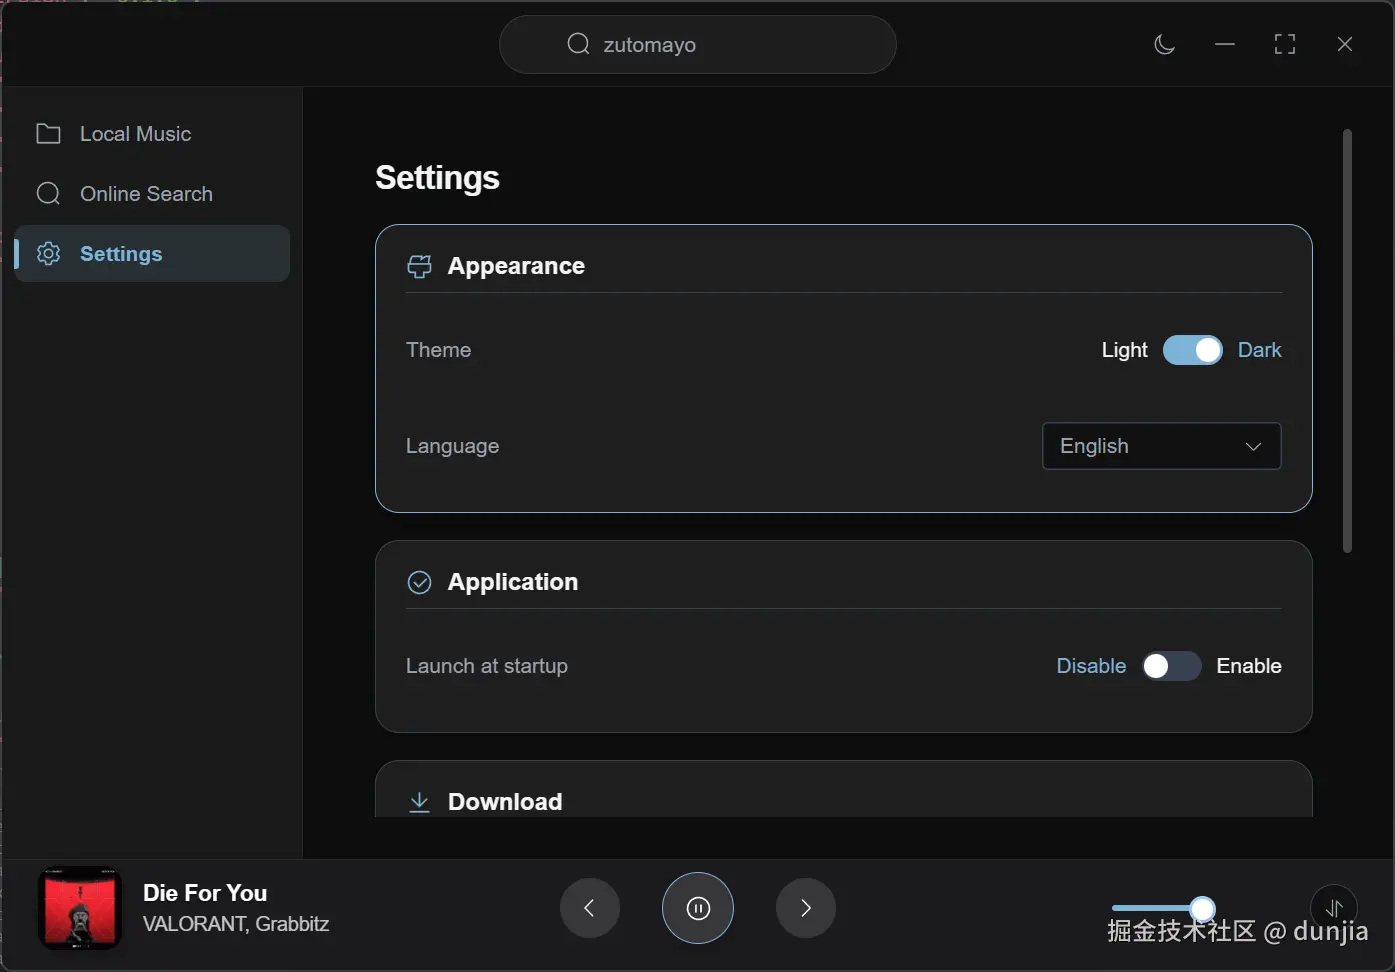Click the chevron arrow in Language selector
Viewport: 1395px width, 972px height.
tap(1253, 446)
